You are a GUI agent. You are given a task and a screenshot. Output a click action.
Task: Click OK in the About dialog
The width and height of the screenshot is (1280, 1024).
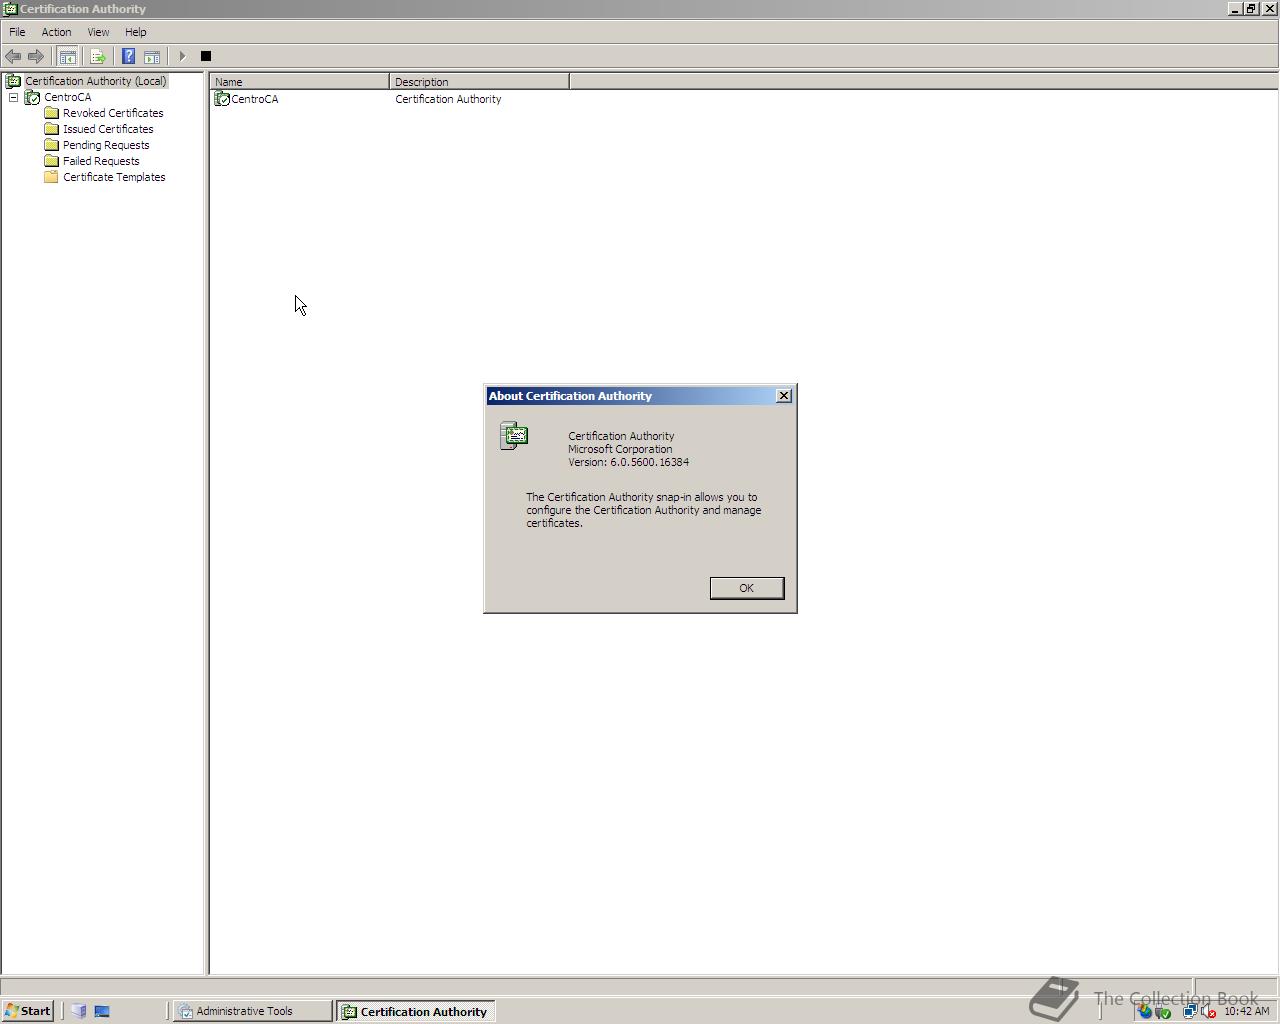pos(747,588)
